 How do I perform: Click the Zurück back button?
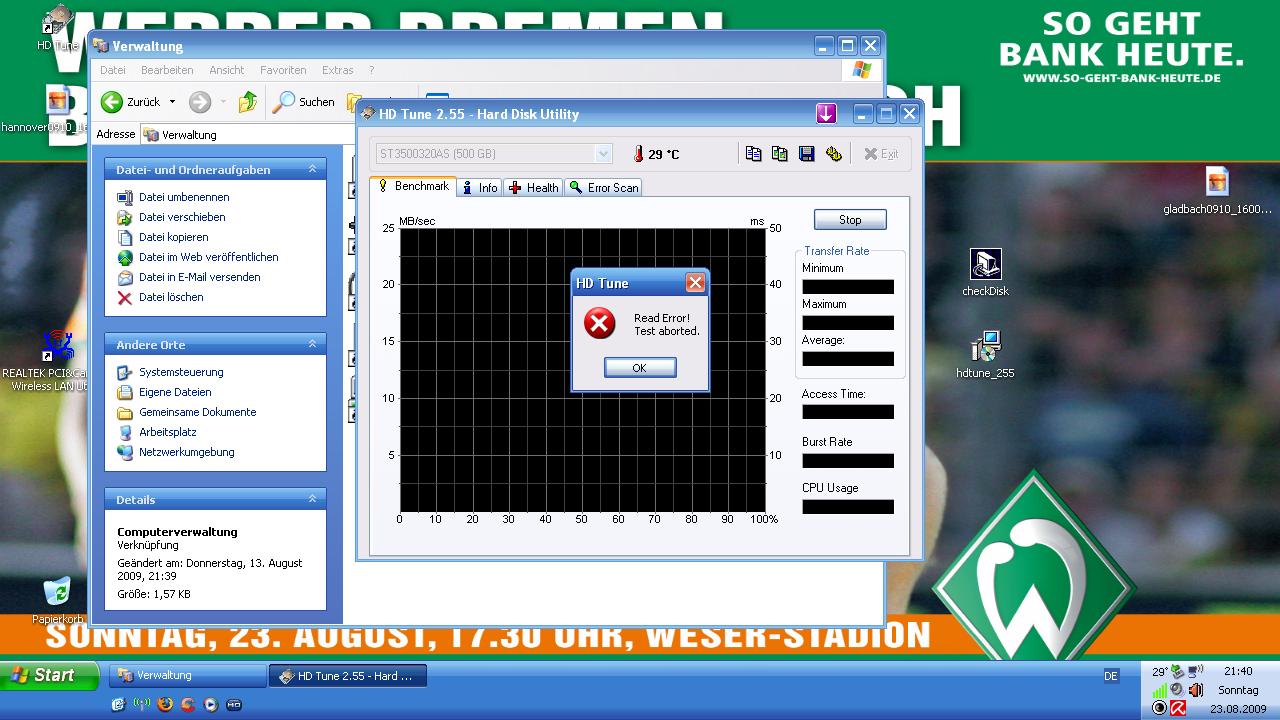[x=131, y=101]
